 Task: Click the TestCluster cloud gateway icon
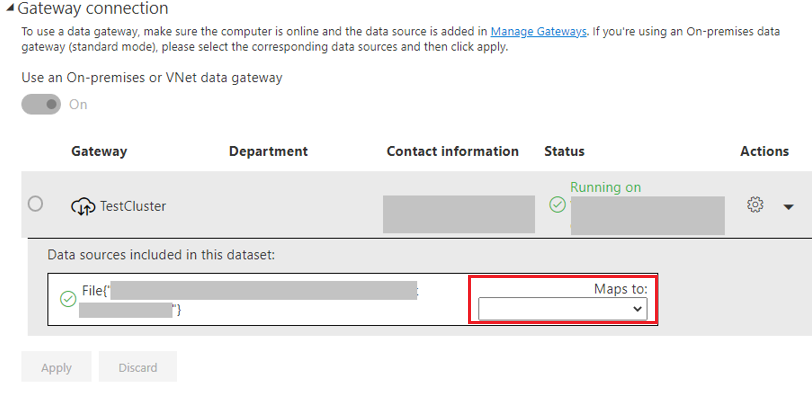tap(83, 206)
